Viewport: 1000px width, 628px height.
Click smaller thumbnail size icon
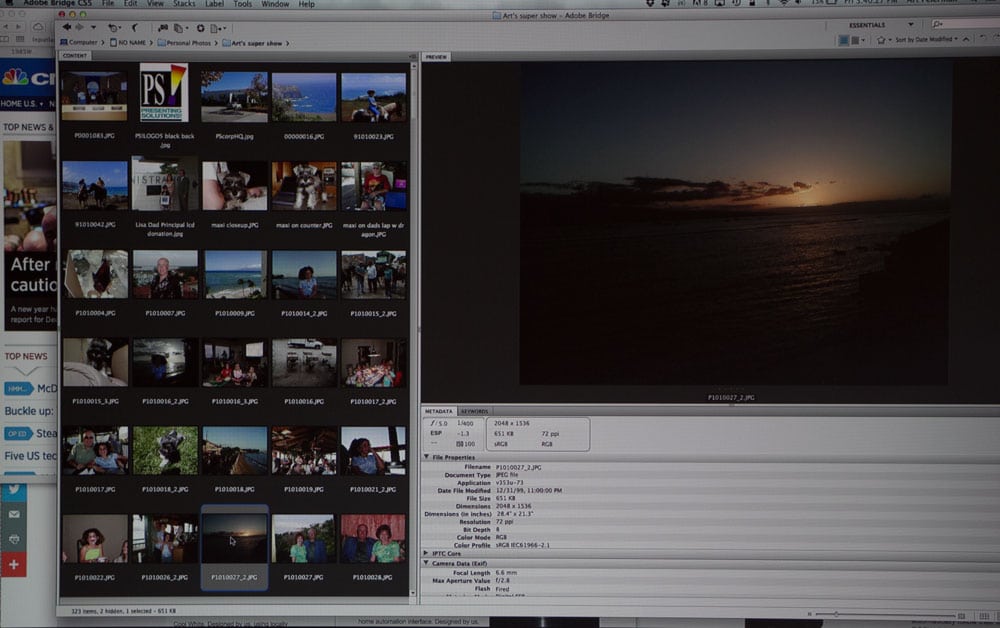click(x=809, y=615)
